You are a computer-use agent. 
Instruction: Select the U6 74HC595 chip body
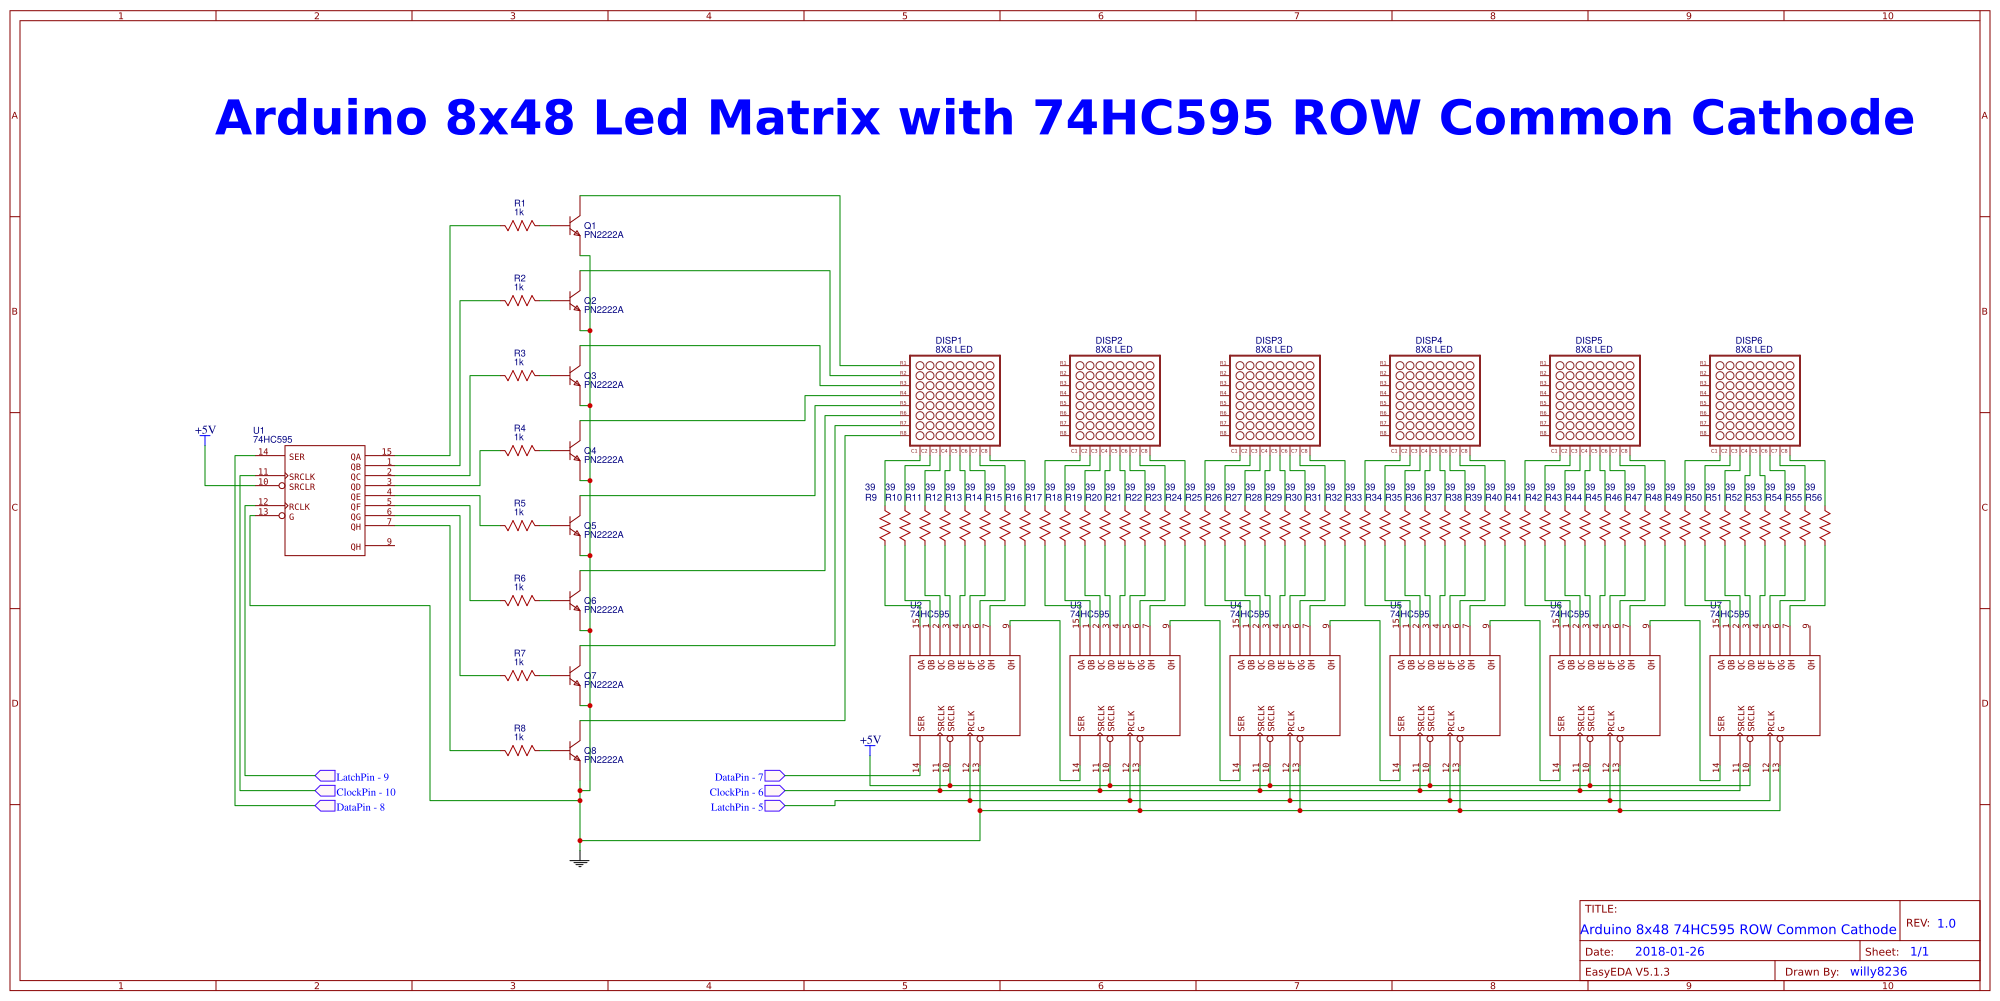pos(1605,696)
